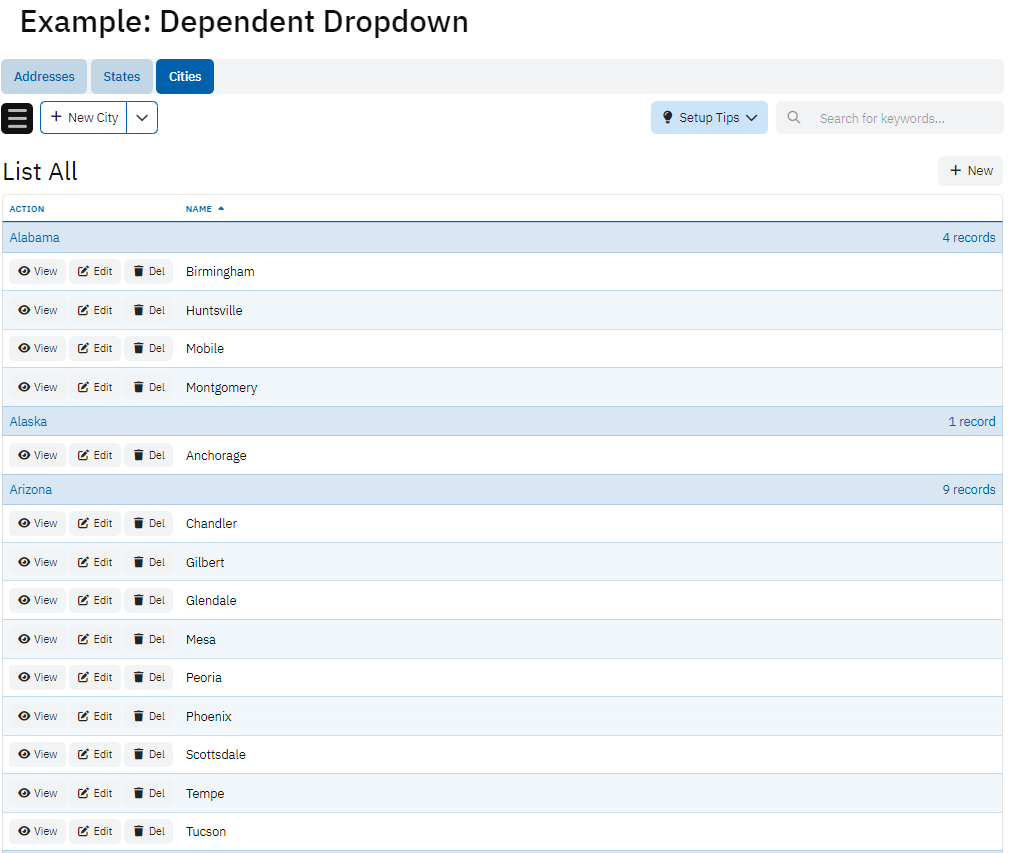The image size is (1011, 853).
Task: Switch to the Addresses tab
Action: 44,77
